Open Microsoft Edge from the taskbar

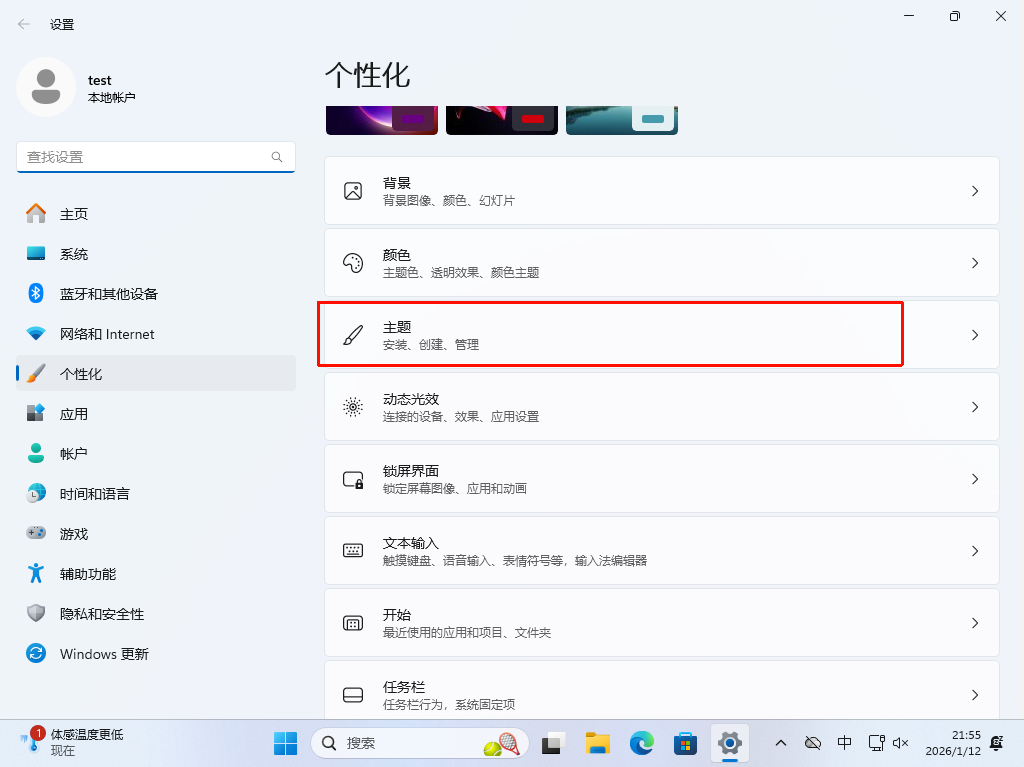pos(641,743)
